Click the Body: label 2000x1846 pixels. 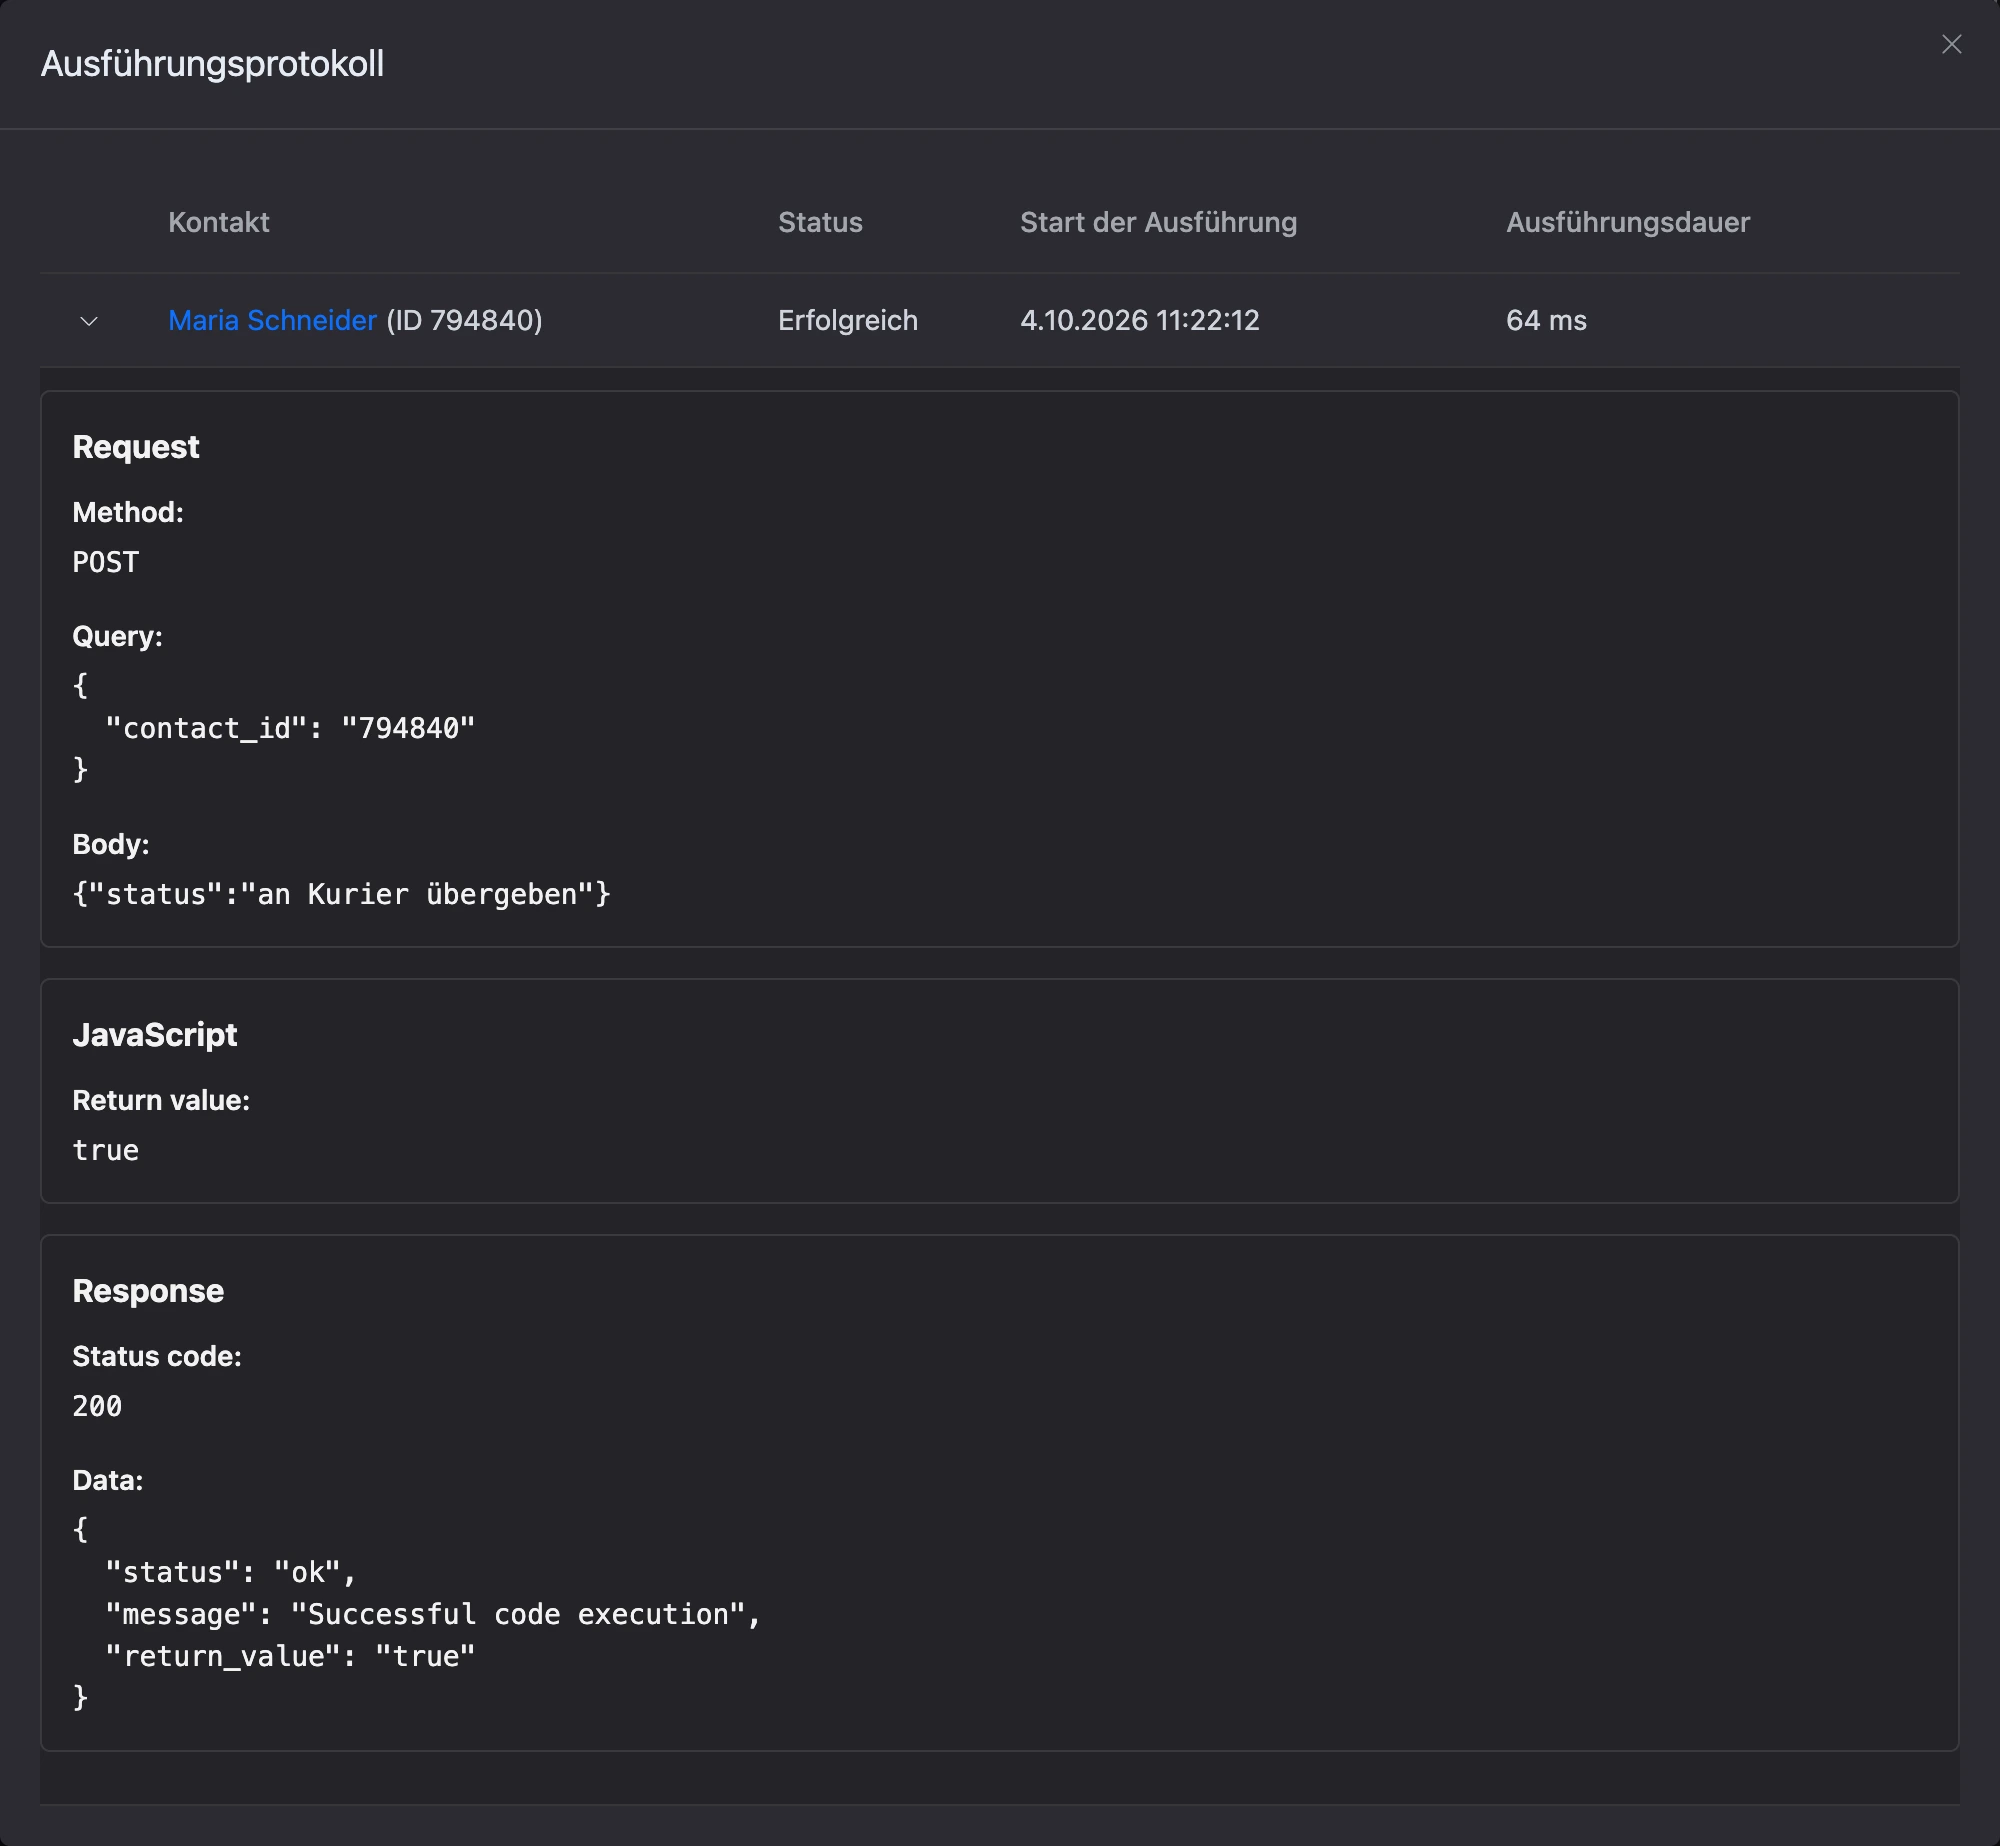point(111,844)
